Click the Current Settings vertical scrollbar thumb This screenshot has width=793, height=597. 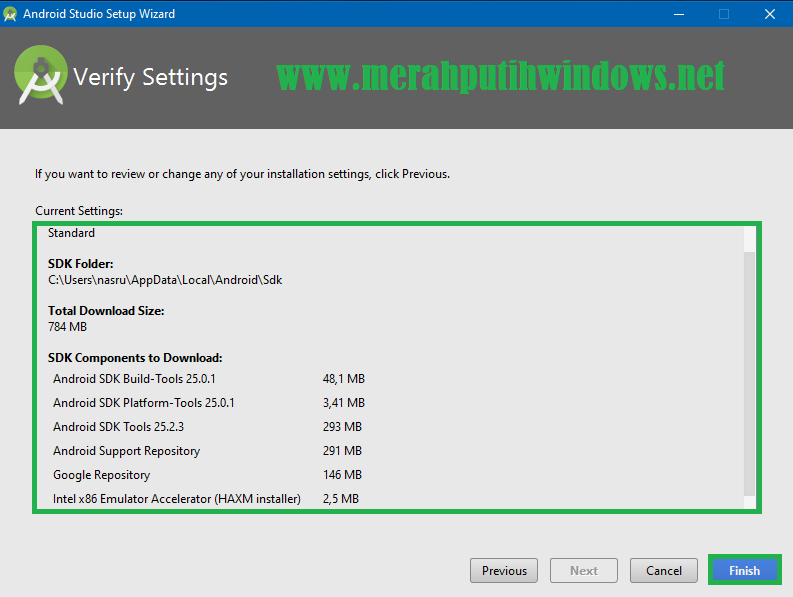[x=750, y=373]
